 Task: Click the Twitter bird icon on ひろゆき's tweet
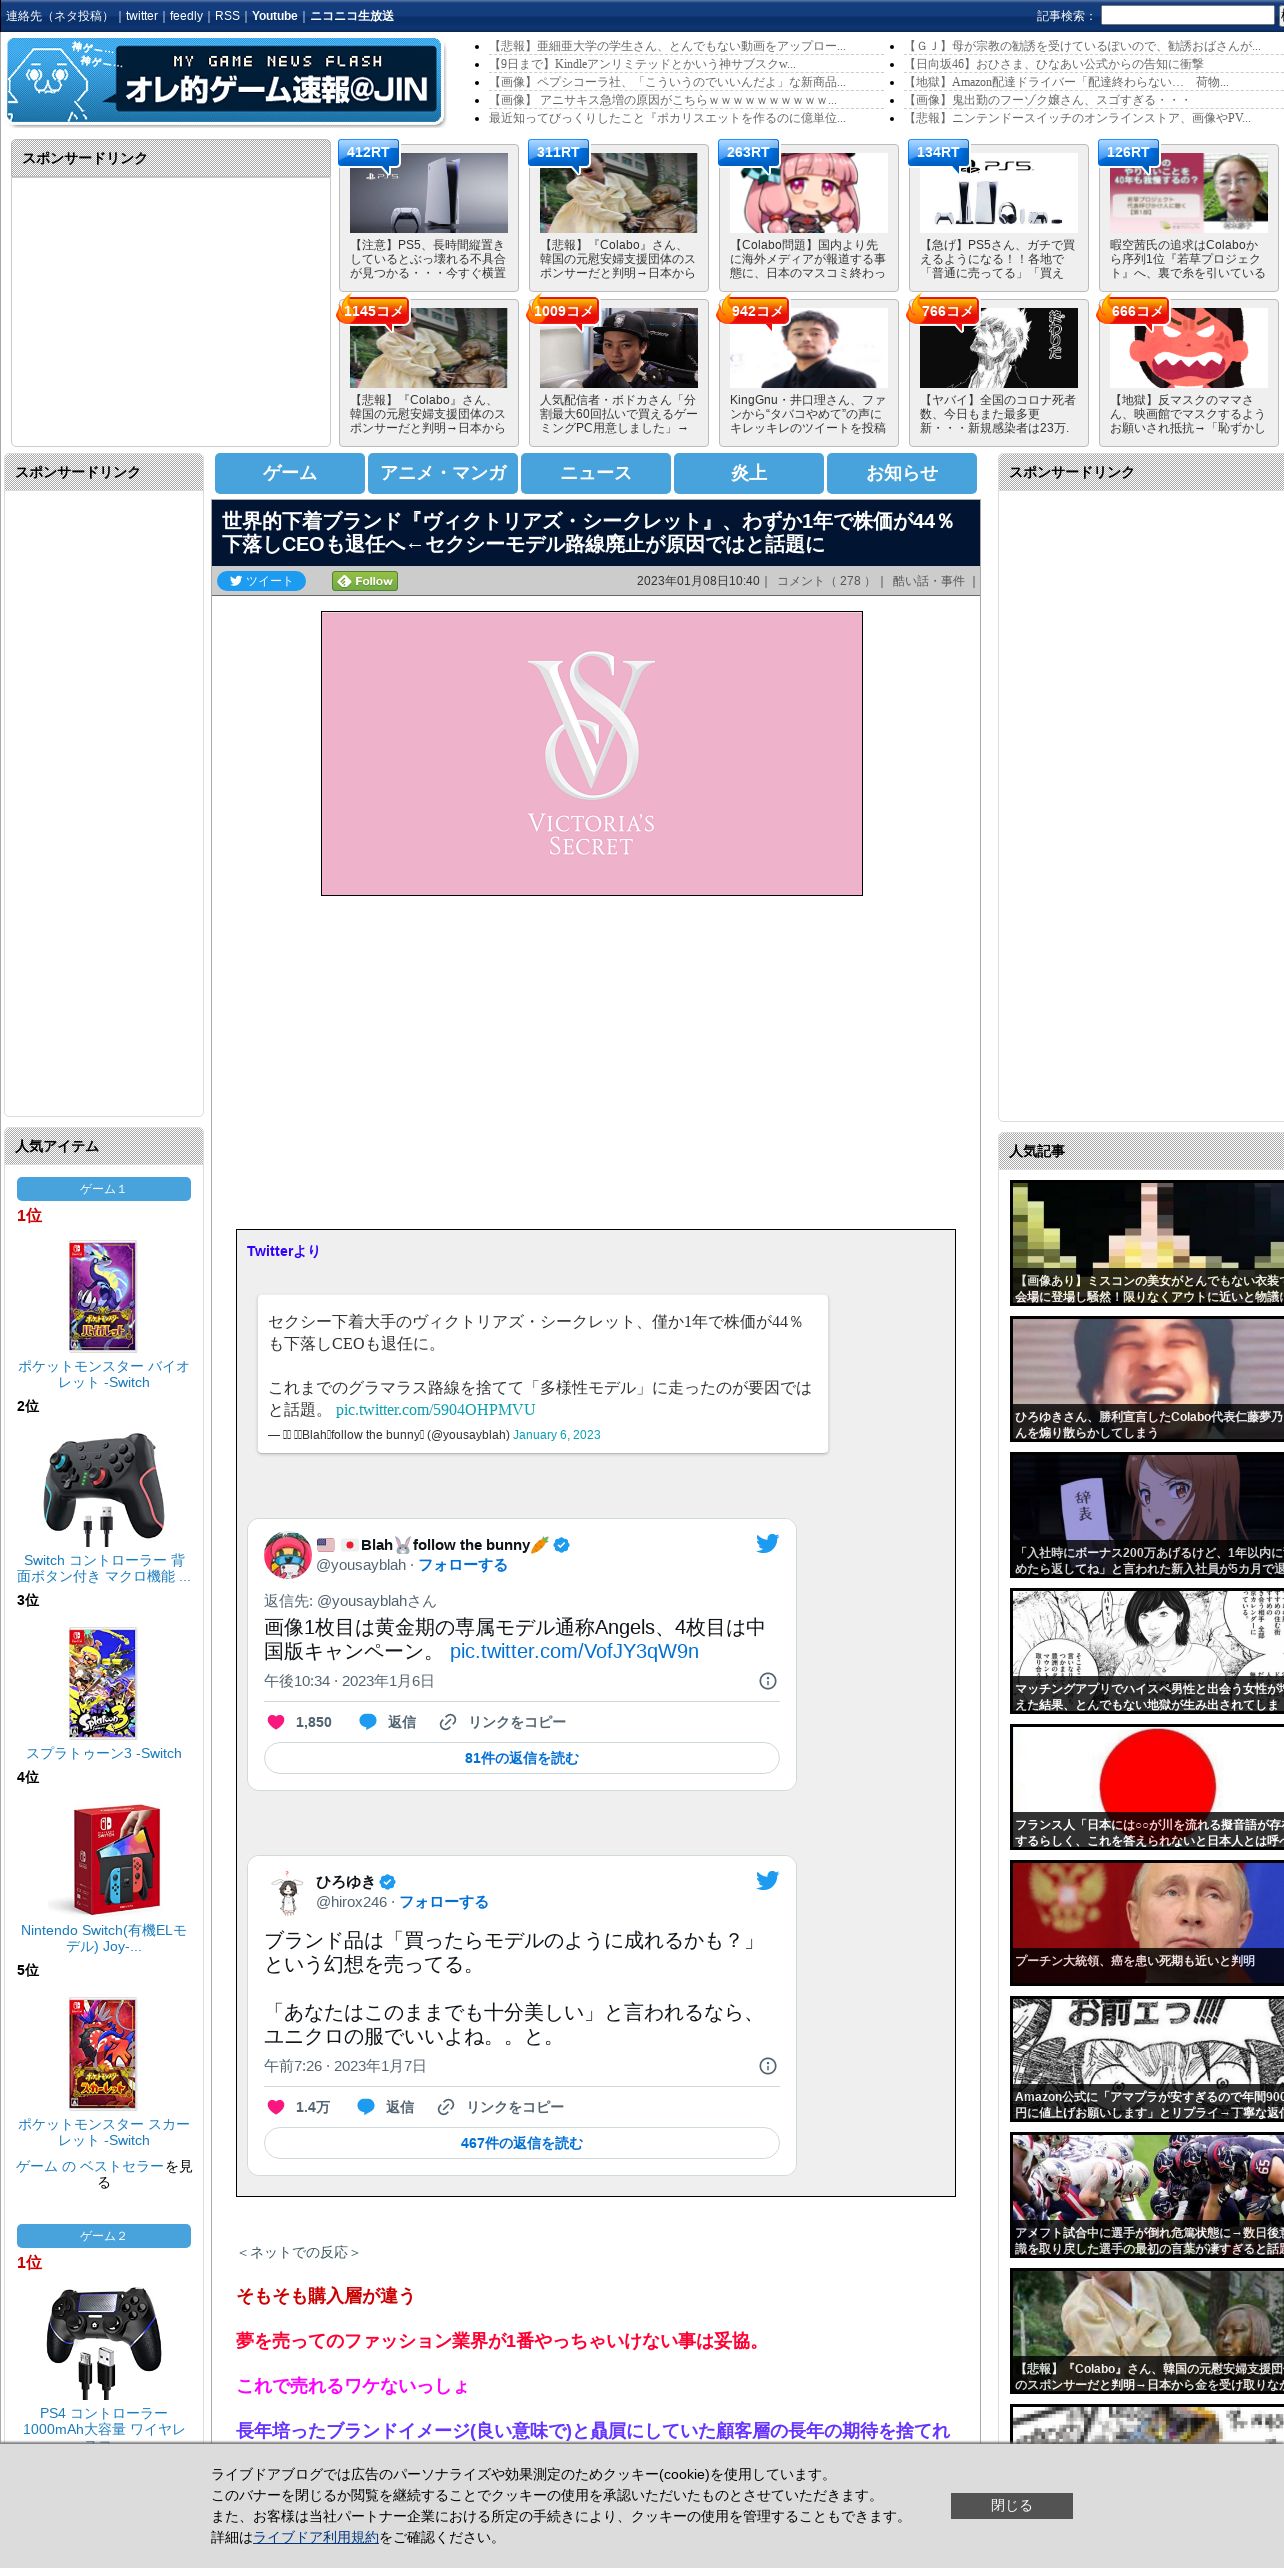(x=767, y=1880)
